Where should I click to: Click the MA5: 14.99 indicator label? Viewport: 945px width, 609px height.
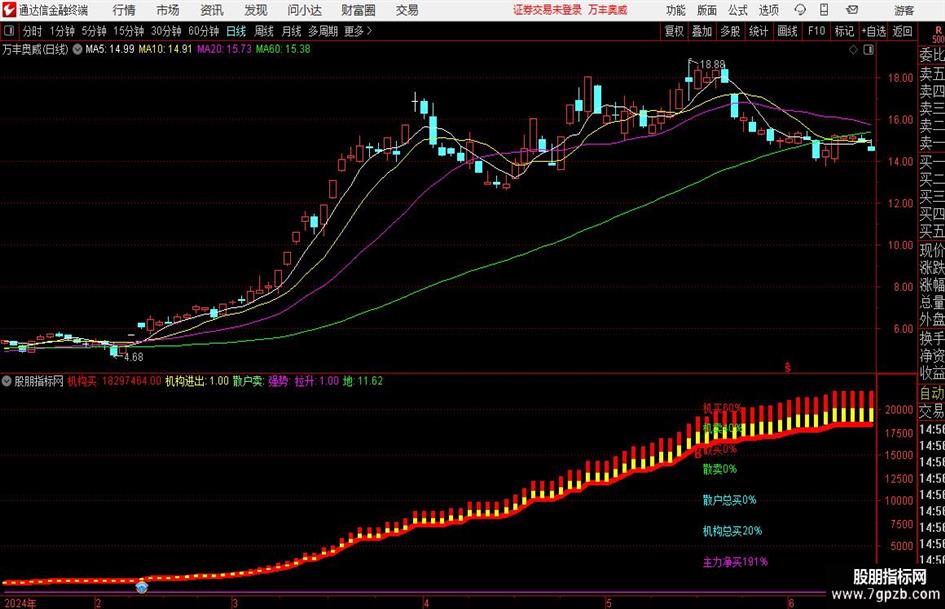click(110, 49)
